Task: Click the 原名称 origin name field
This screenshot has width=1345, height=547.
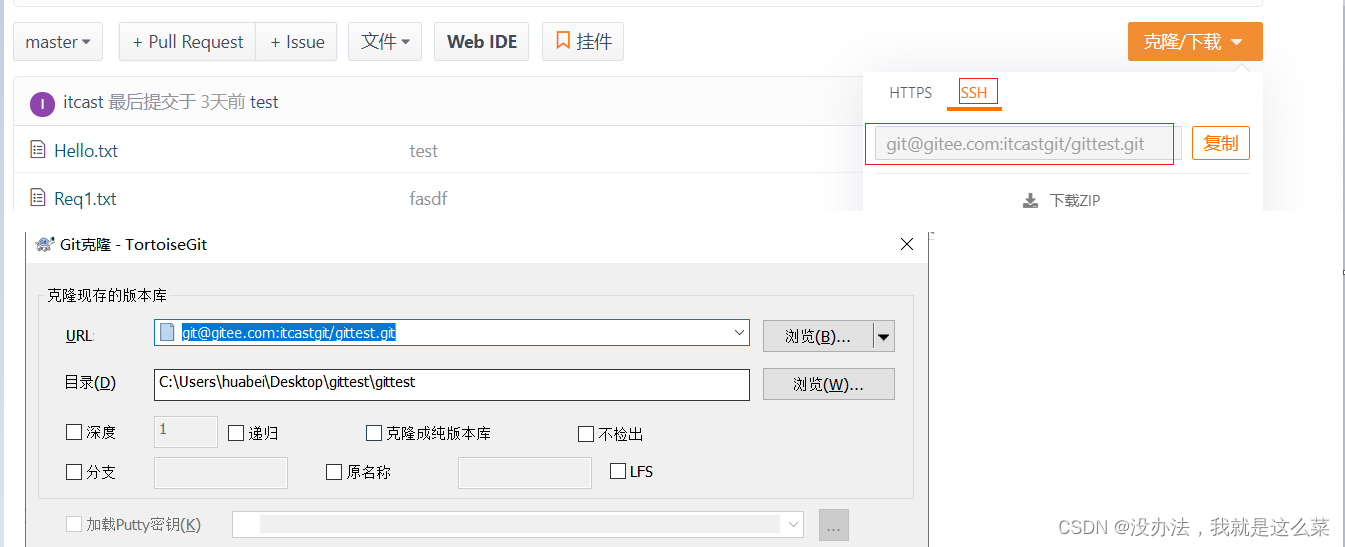Action: coord(524,472)
